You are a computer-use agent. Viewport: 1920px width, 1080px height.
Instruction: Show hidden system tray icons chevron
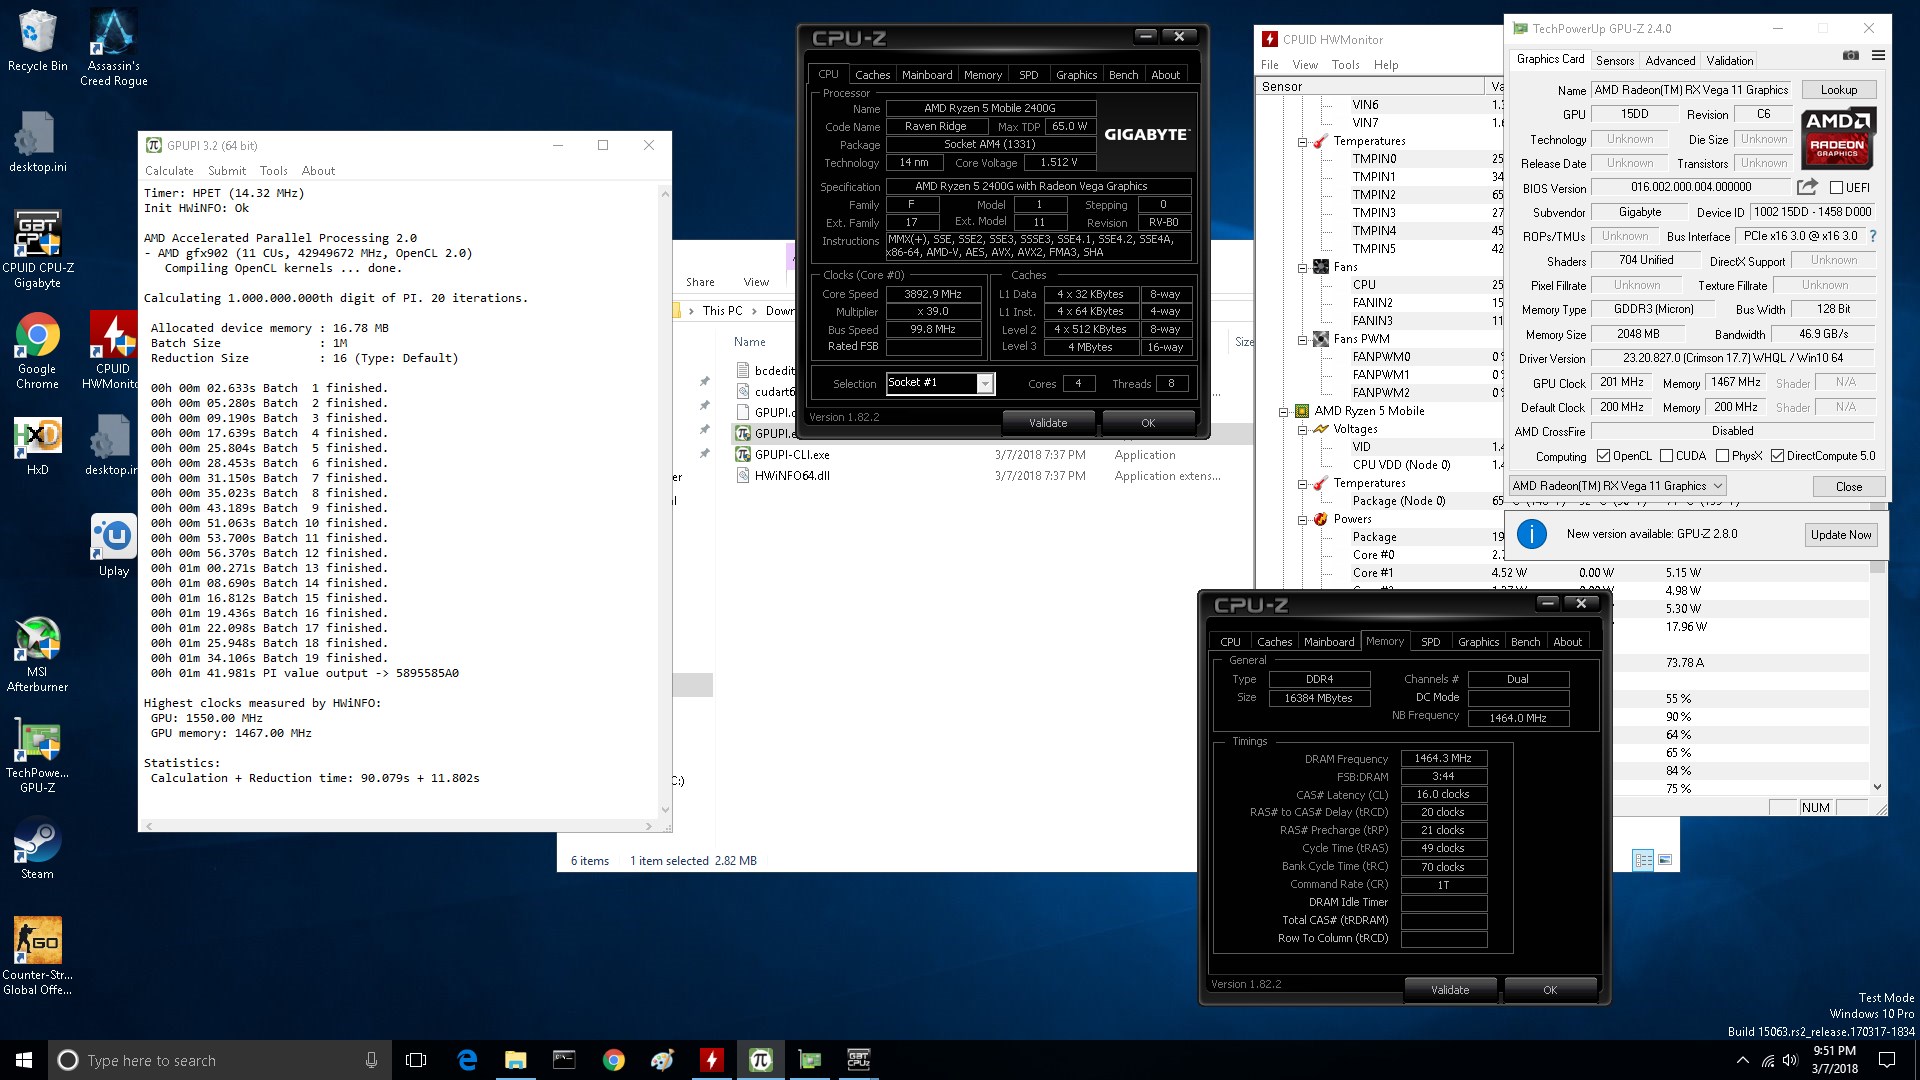pos(1742,1060)
